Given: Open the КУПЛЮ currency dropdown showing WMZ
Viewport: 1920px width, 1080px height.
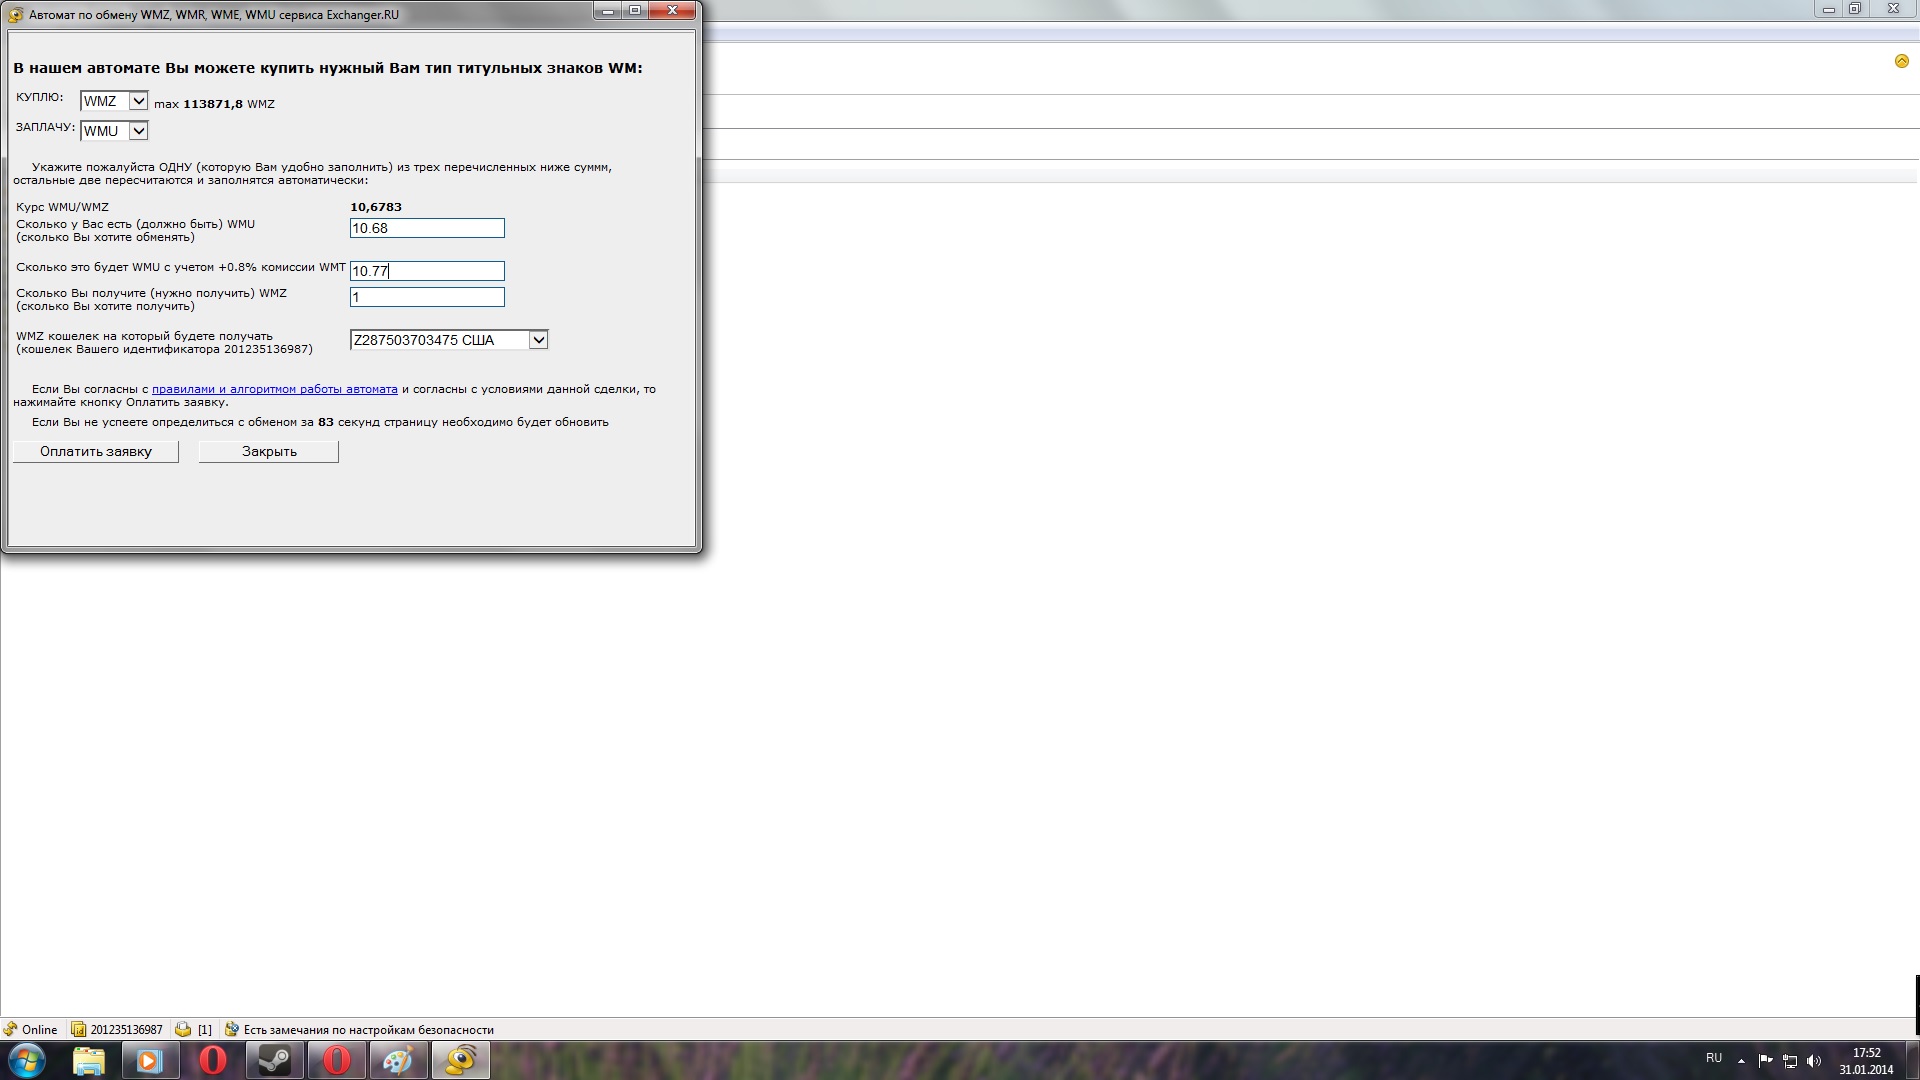Looking at the screenshot, I should point(114,101).
